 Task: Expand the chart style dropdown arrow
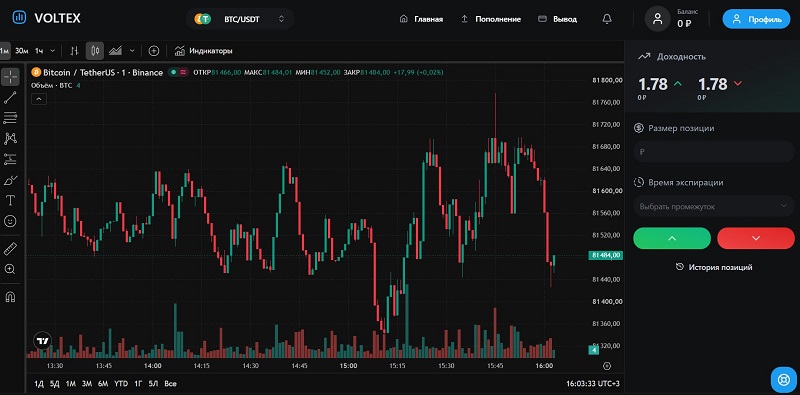[132, 51]
